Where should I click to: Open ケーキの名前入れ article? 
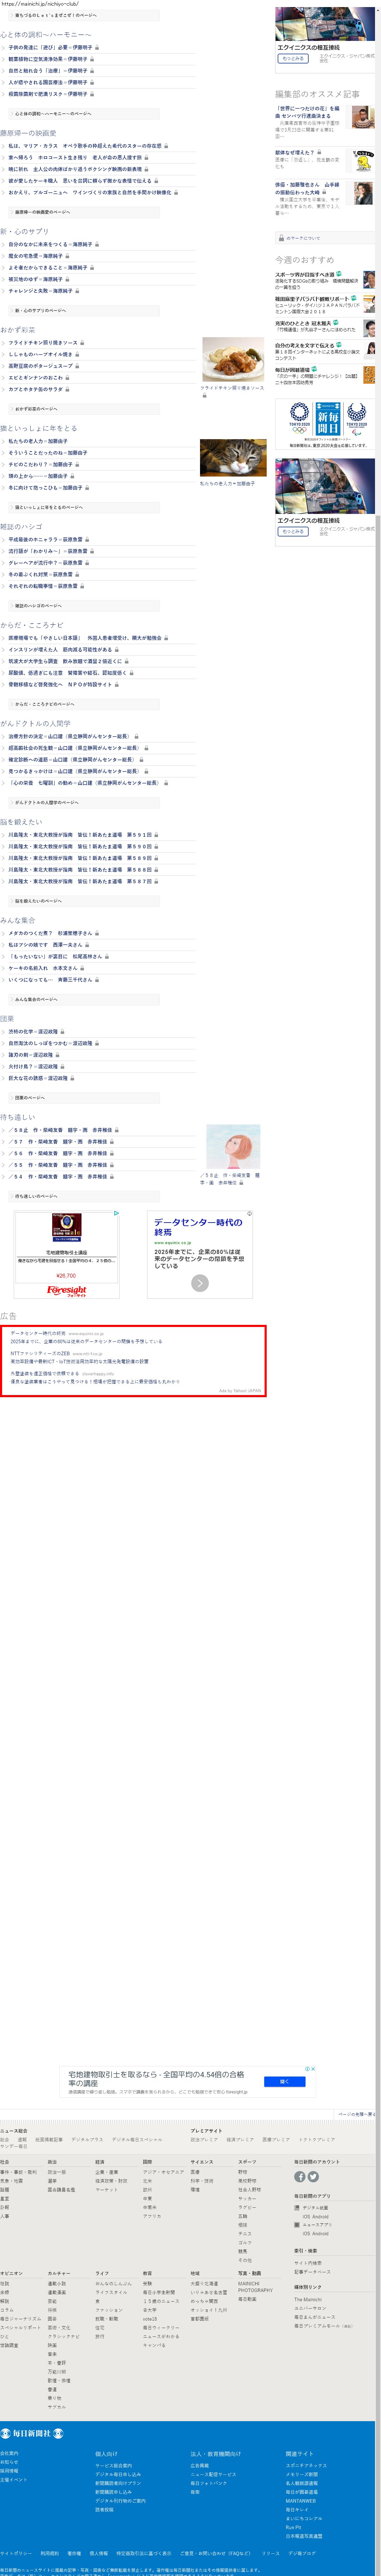(x=43, y=968)
